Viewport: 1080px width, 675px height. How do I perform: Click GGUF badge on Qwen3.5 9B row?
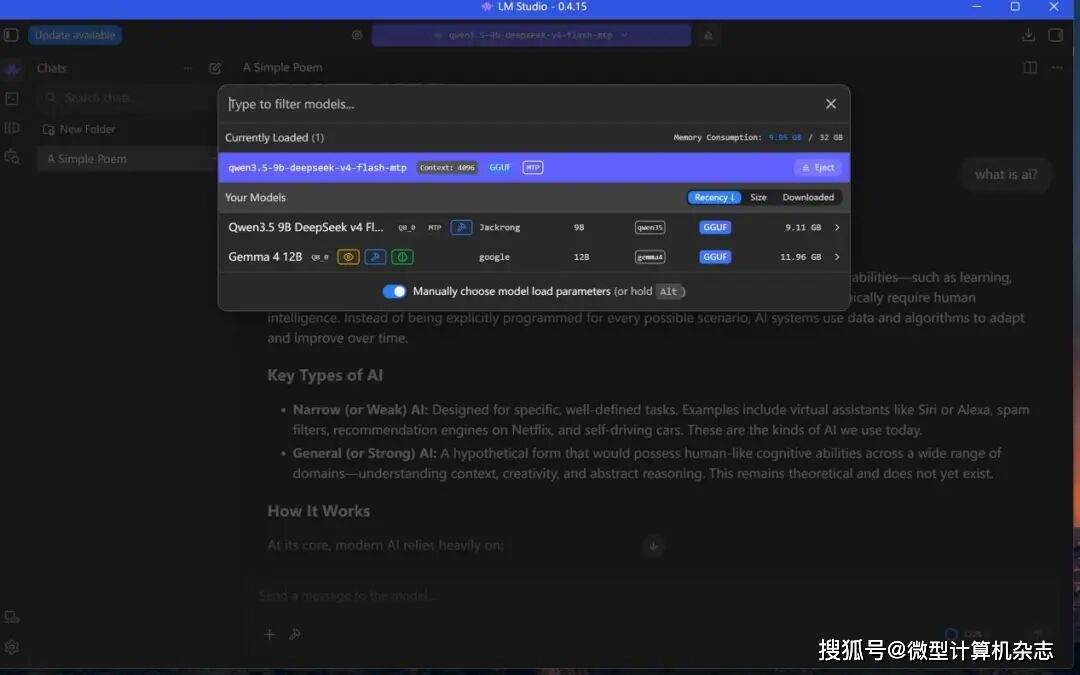[715, 227]
